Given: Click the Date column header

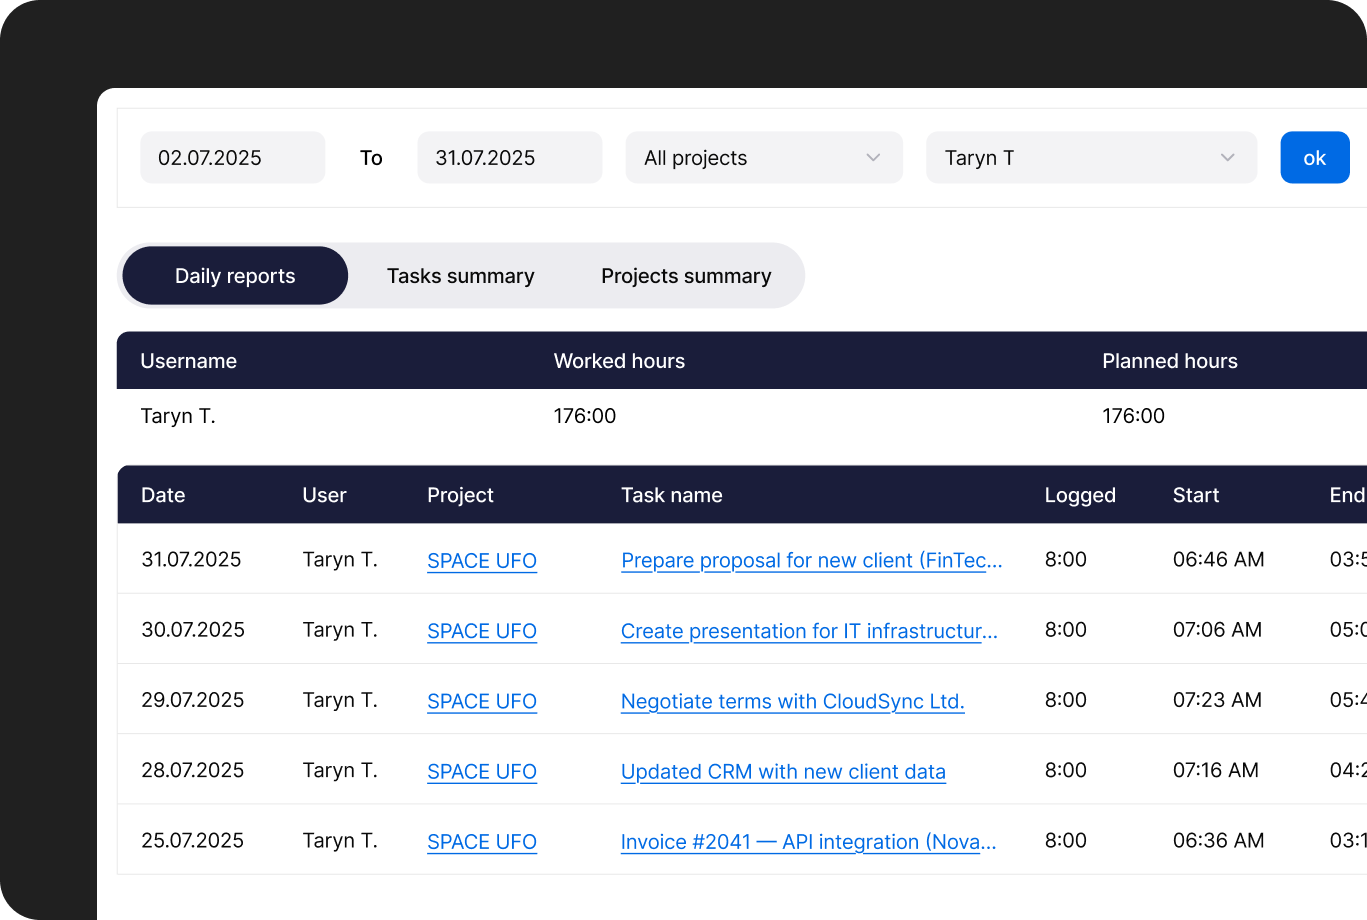Looking at the screenshot, I should tap(163, 495).
